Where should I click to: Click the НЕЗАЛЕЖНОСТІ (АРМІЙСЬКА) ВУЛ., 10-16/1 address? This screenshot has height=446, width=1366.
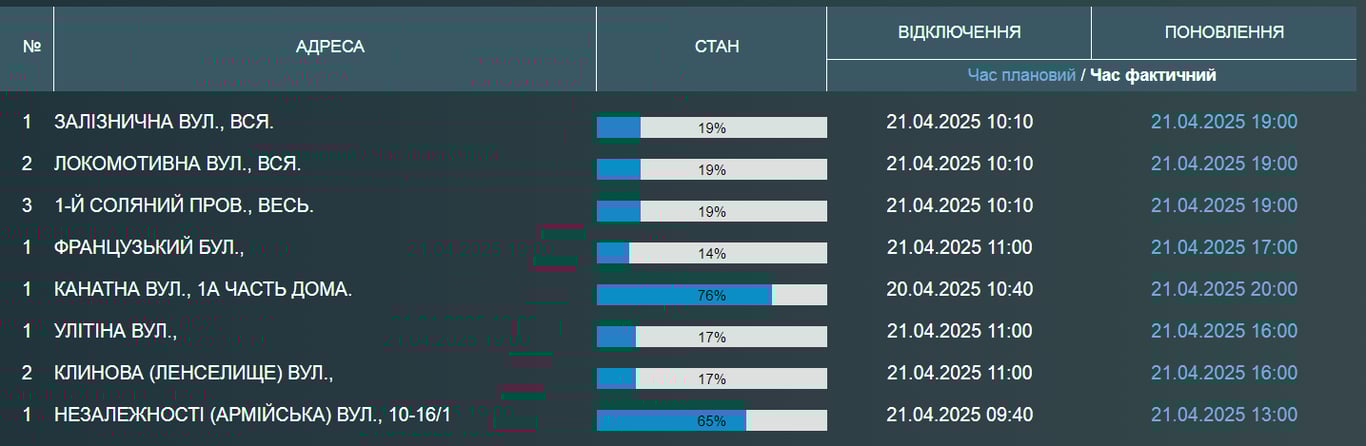253,416
